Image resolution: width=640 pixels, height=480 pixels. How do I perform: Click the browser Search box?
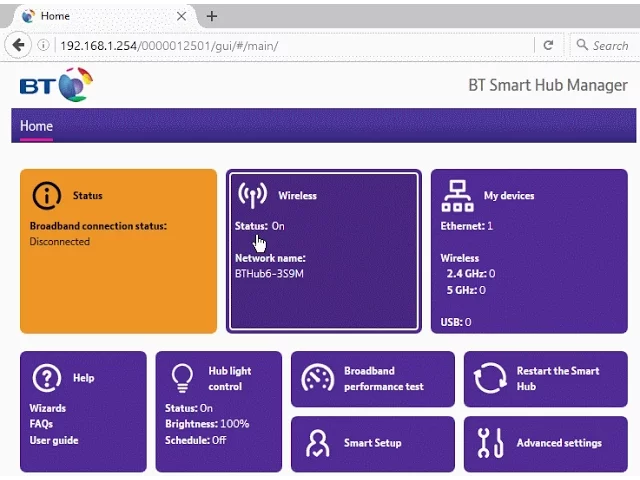(605, 45)
